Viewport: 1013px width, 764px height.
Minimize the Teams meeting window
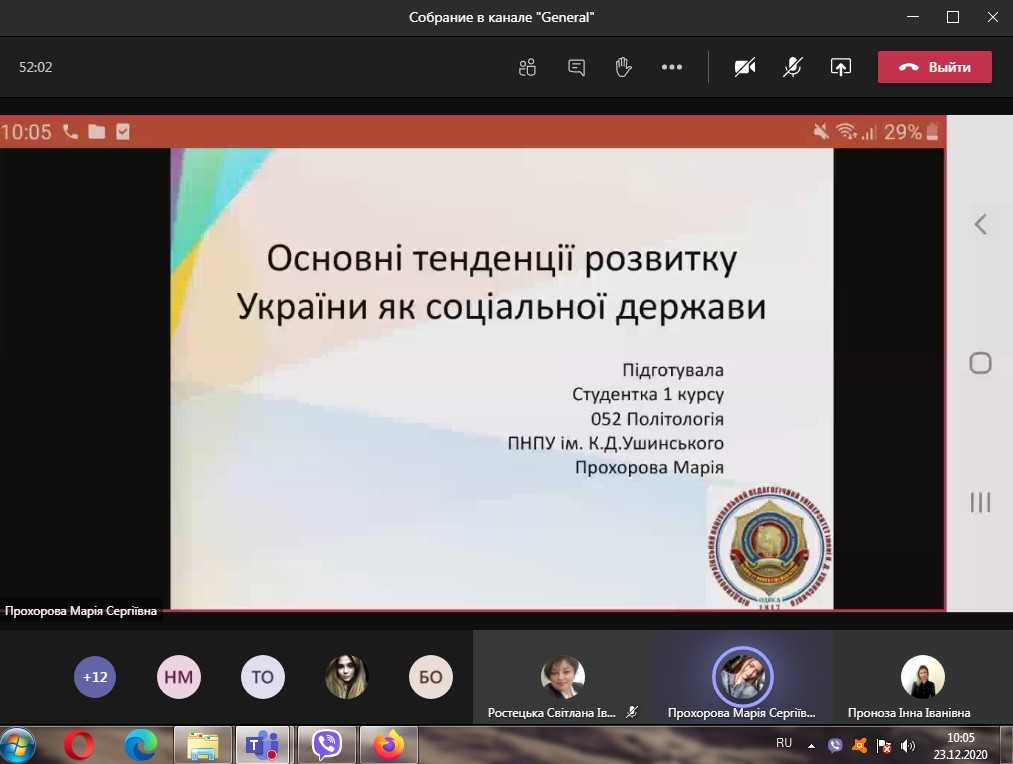point(913,17)
